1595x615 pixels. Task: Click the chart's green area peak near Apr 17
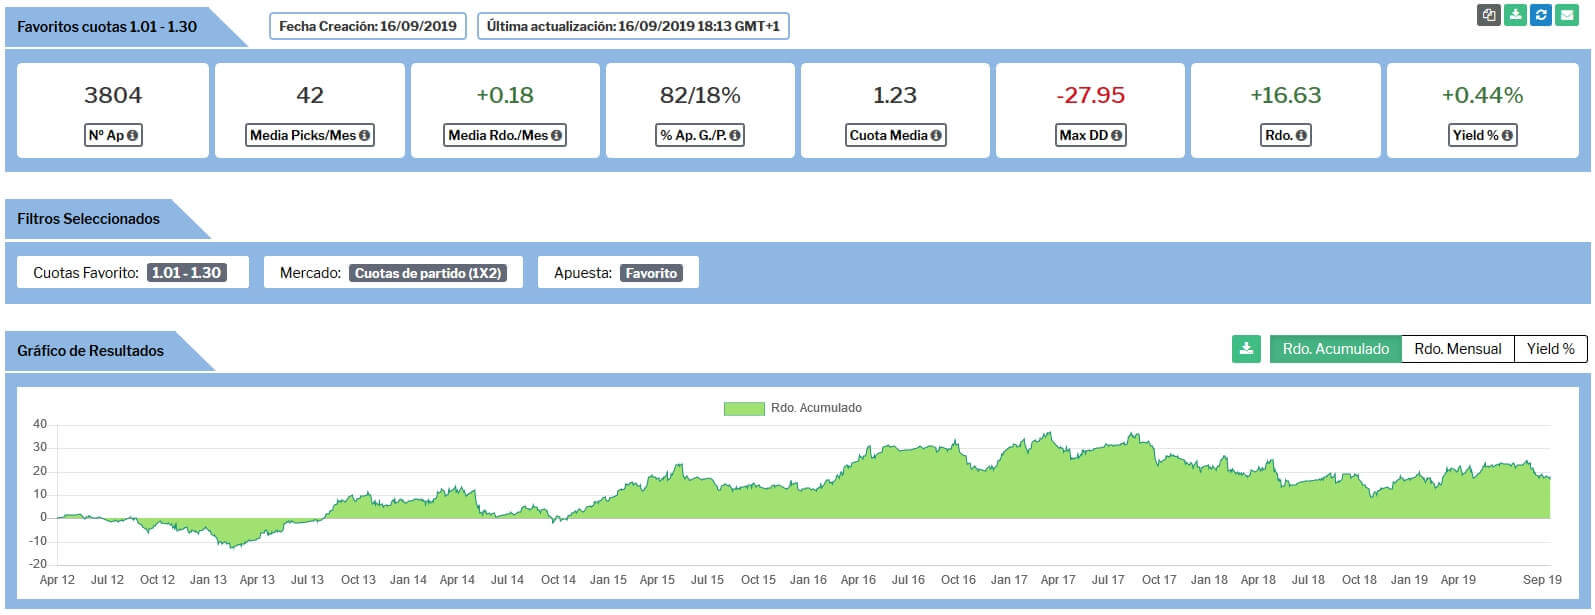pyautogui.click(x=1048, y=434)
